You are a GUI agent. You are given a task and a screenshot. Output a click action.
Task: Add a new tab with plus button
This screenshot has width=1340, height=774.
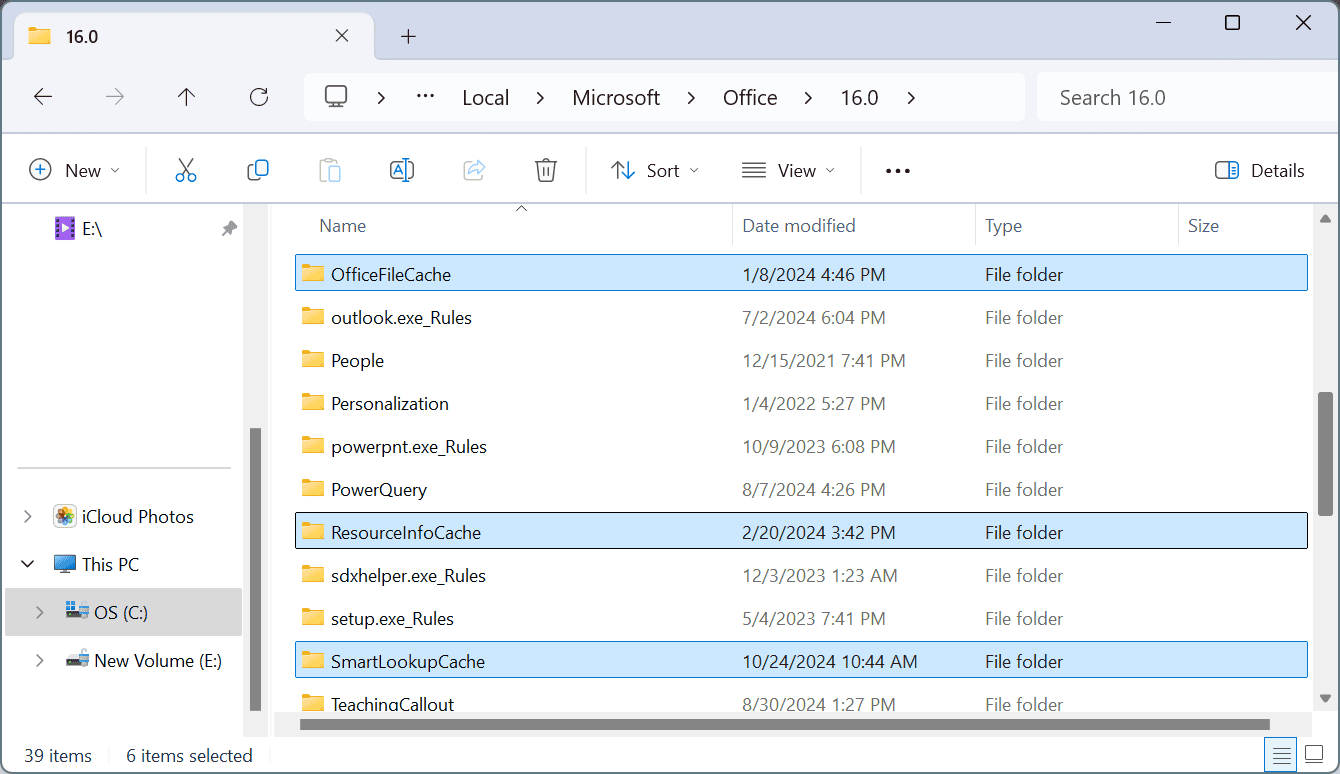[408, 36]
